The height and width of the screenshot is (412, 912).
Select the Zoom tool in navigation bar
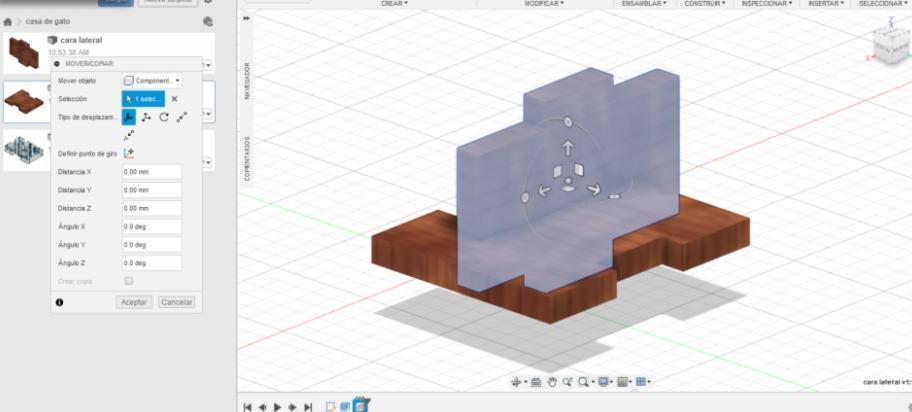(x=567, y=382)
